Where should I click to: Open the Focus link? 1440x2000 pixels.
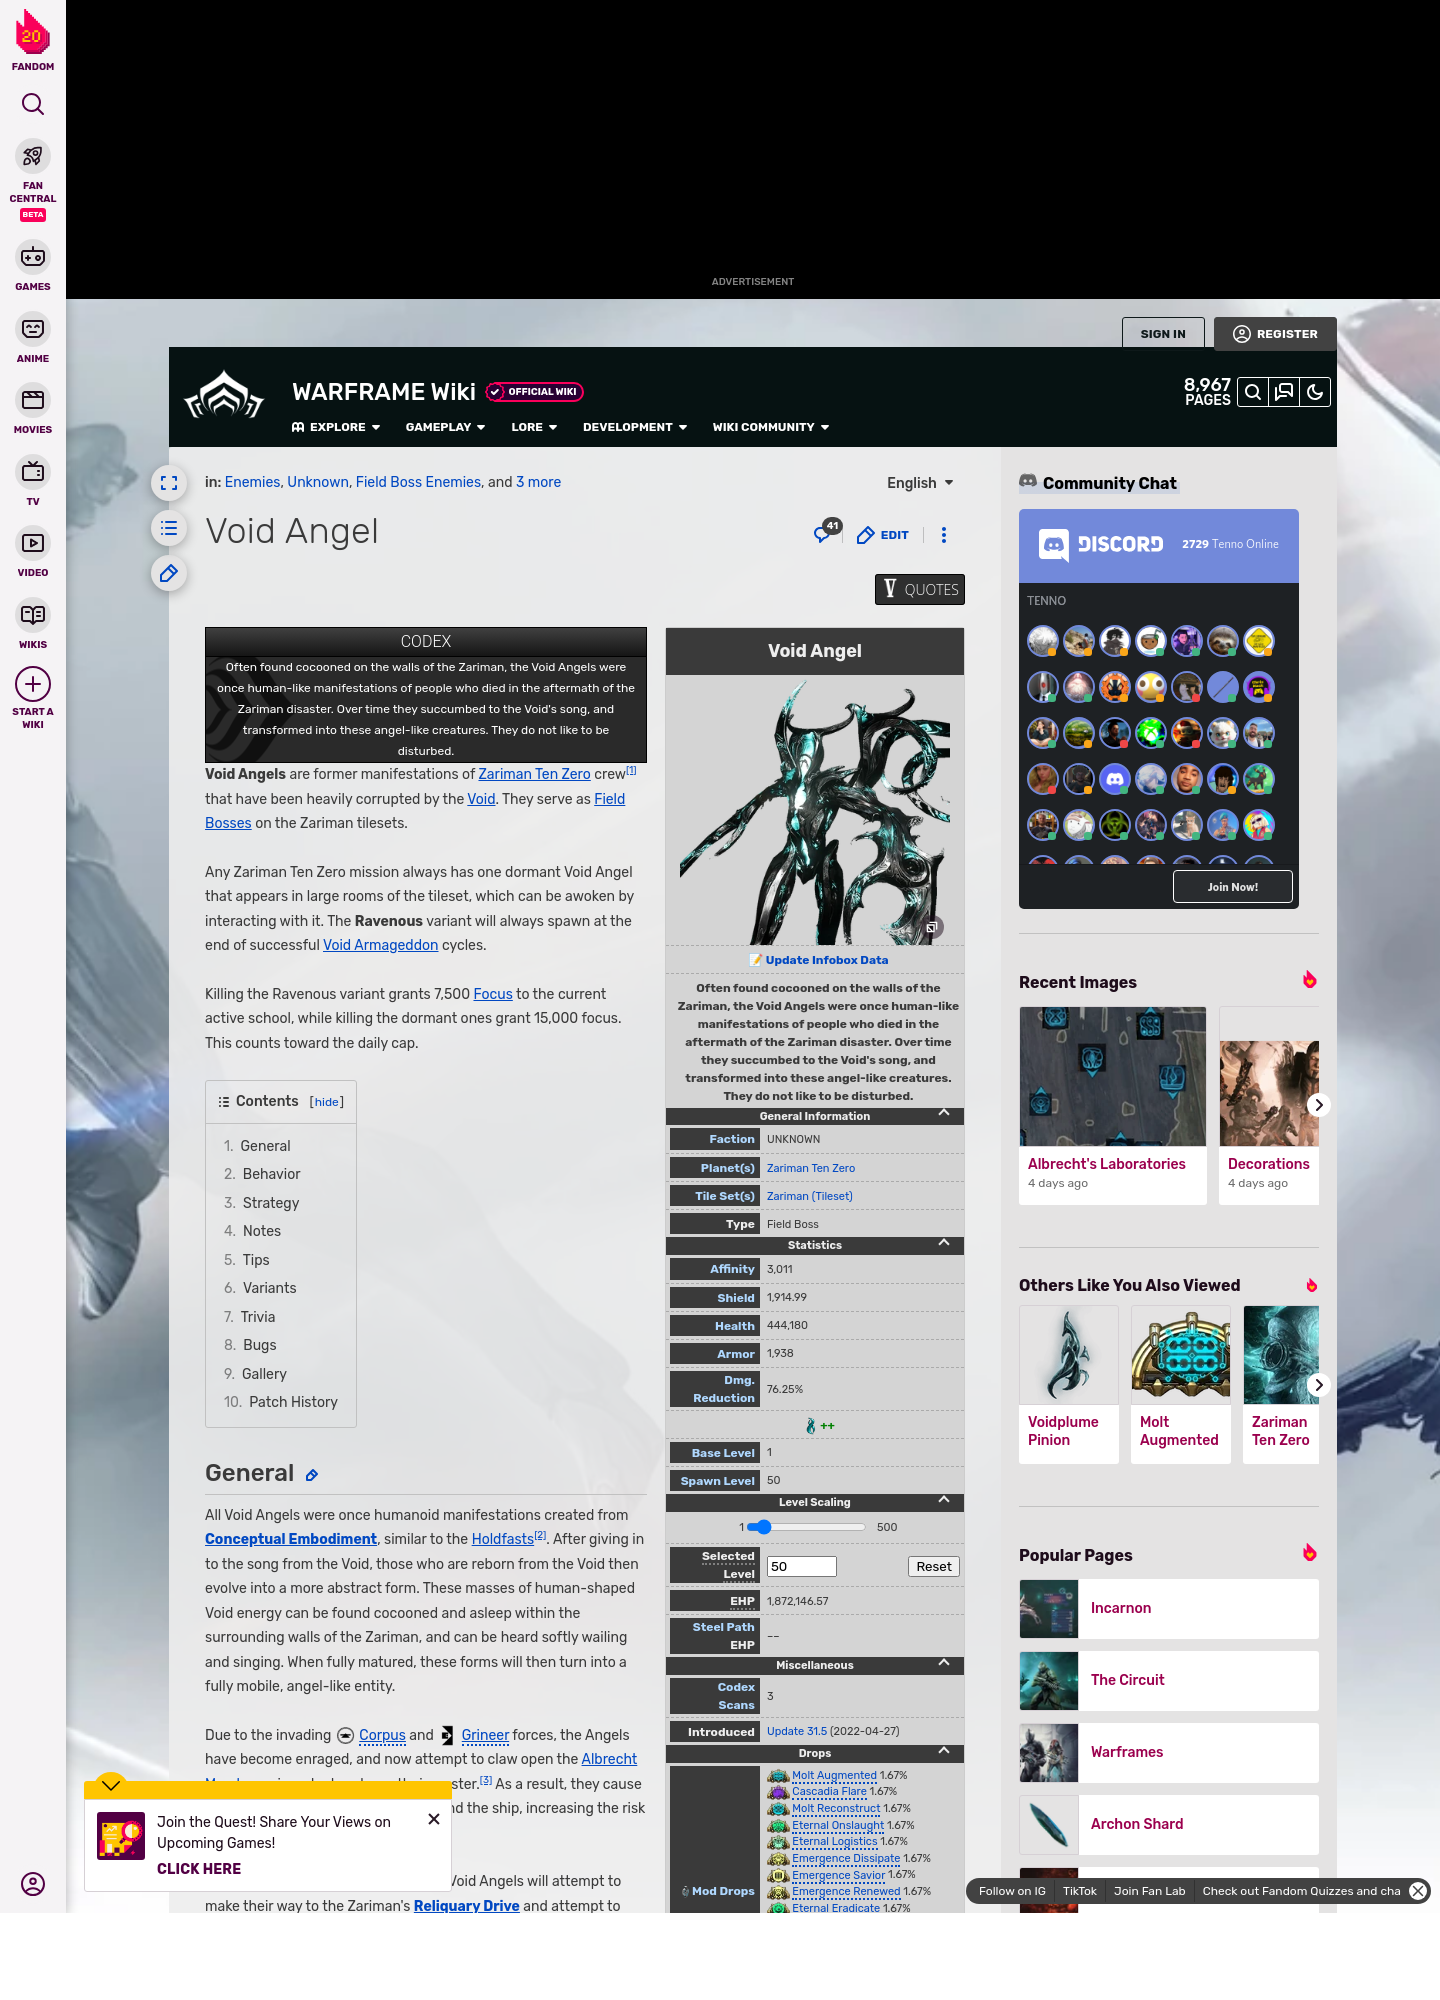pos(493,994)
